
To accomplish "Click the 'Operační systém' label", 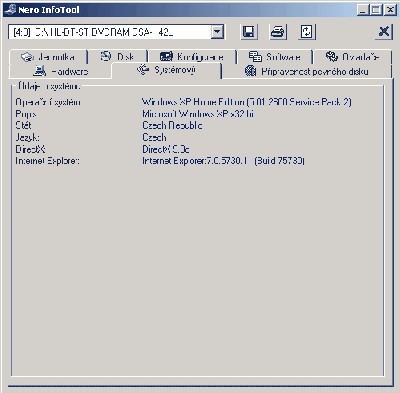I will coord(48,102).
